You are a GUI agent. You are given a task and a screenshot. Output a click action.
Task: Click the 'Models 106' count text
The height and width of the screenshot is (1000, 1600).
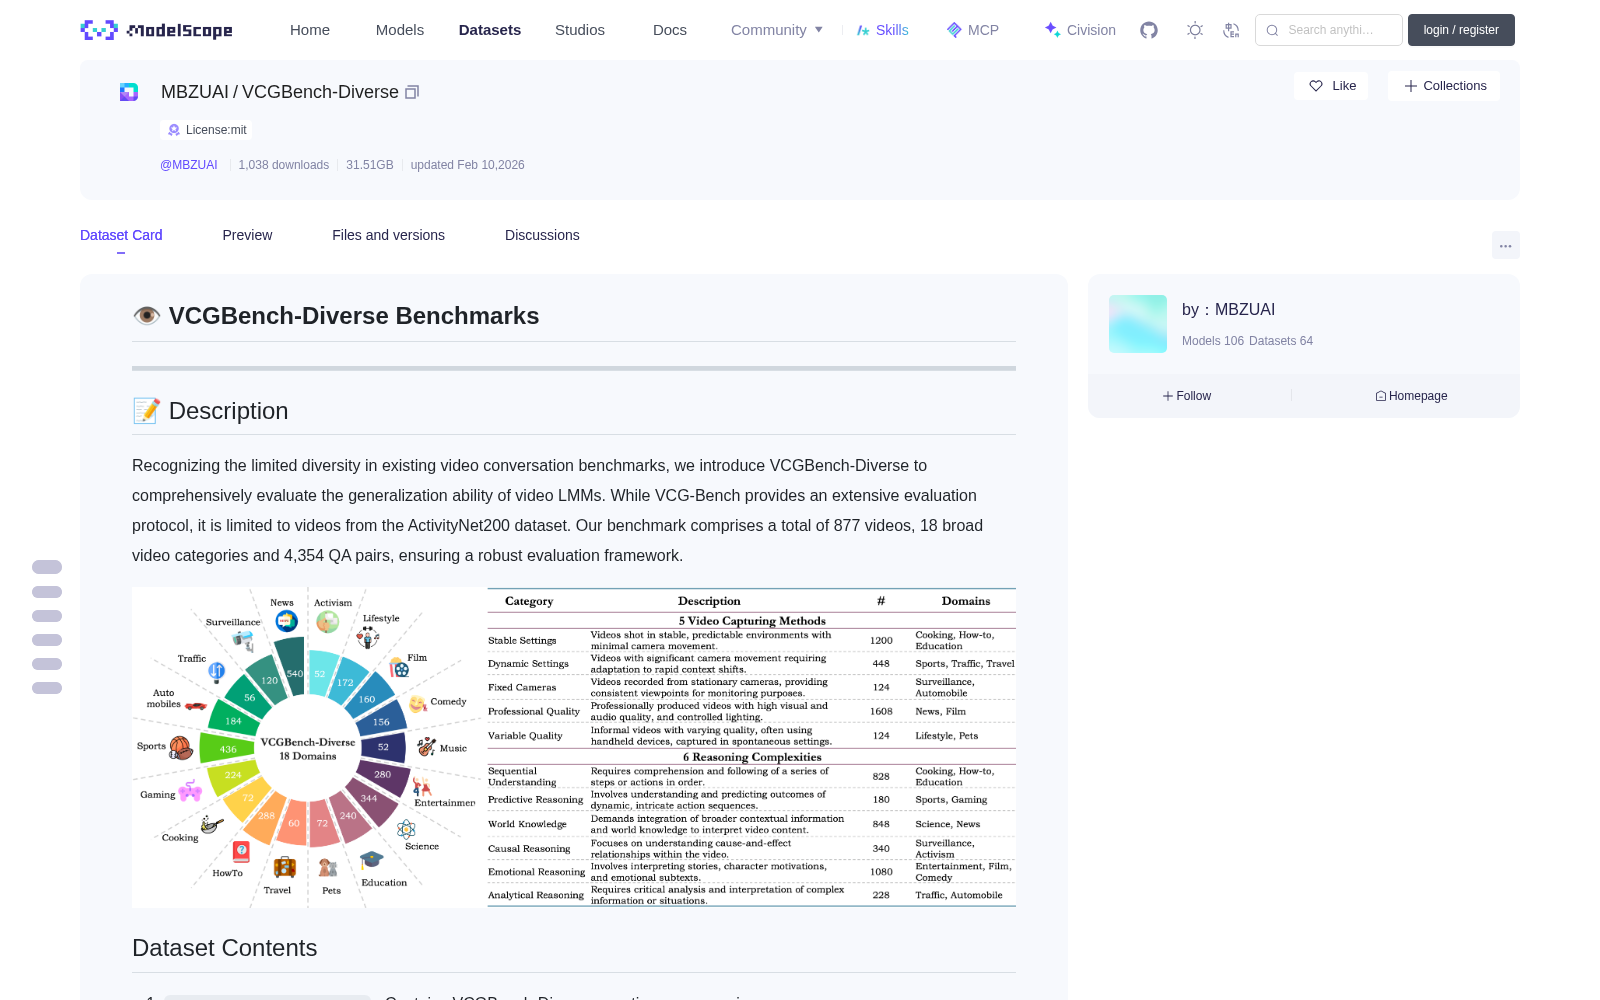click(1213, 341)
